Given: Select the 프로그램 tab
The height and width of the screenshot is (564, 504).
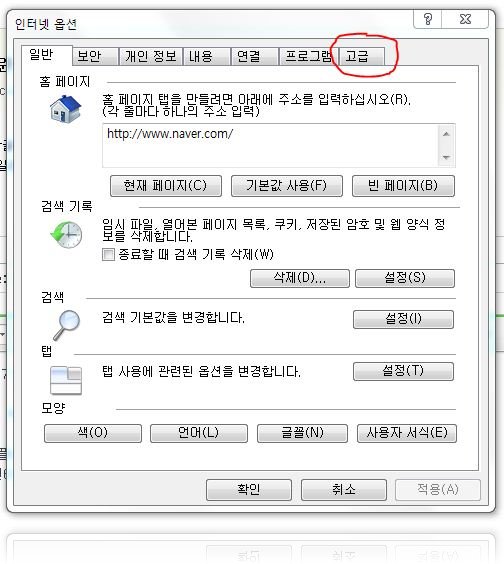Looking at the screenshot, I should [x=309, y=56].
